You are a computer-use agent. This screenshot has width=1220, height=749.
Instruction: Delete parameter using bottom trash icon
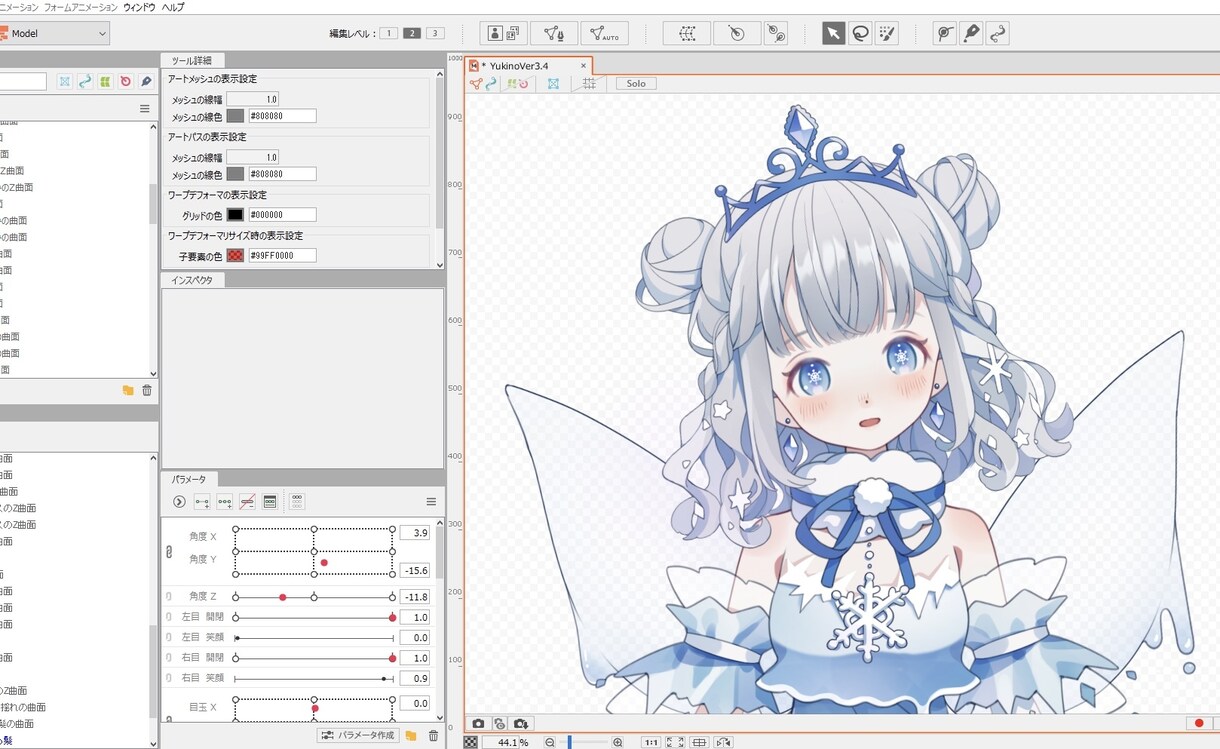433,735
